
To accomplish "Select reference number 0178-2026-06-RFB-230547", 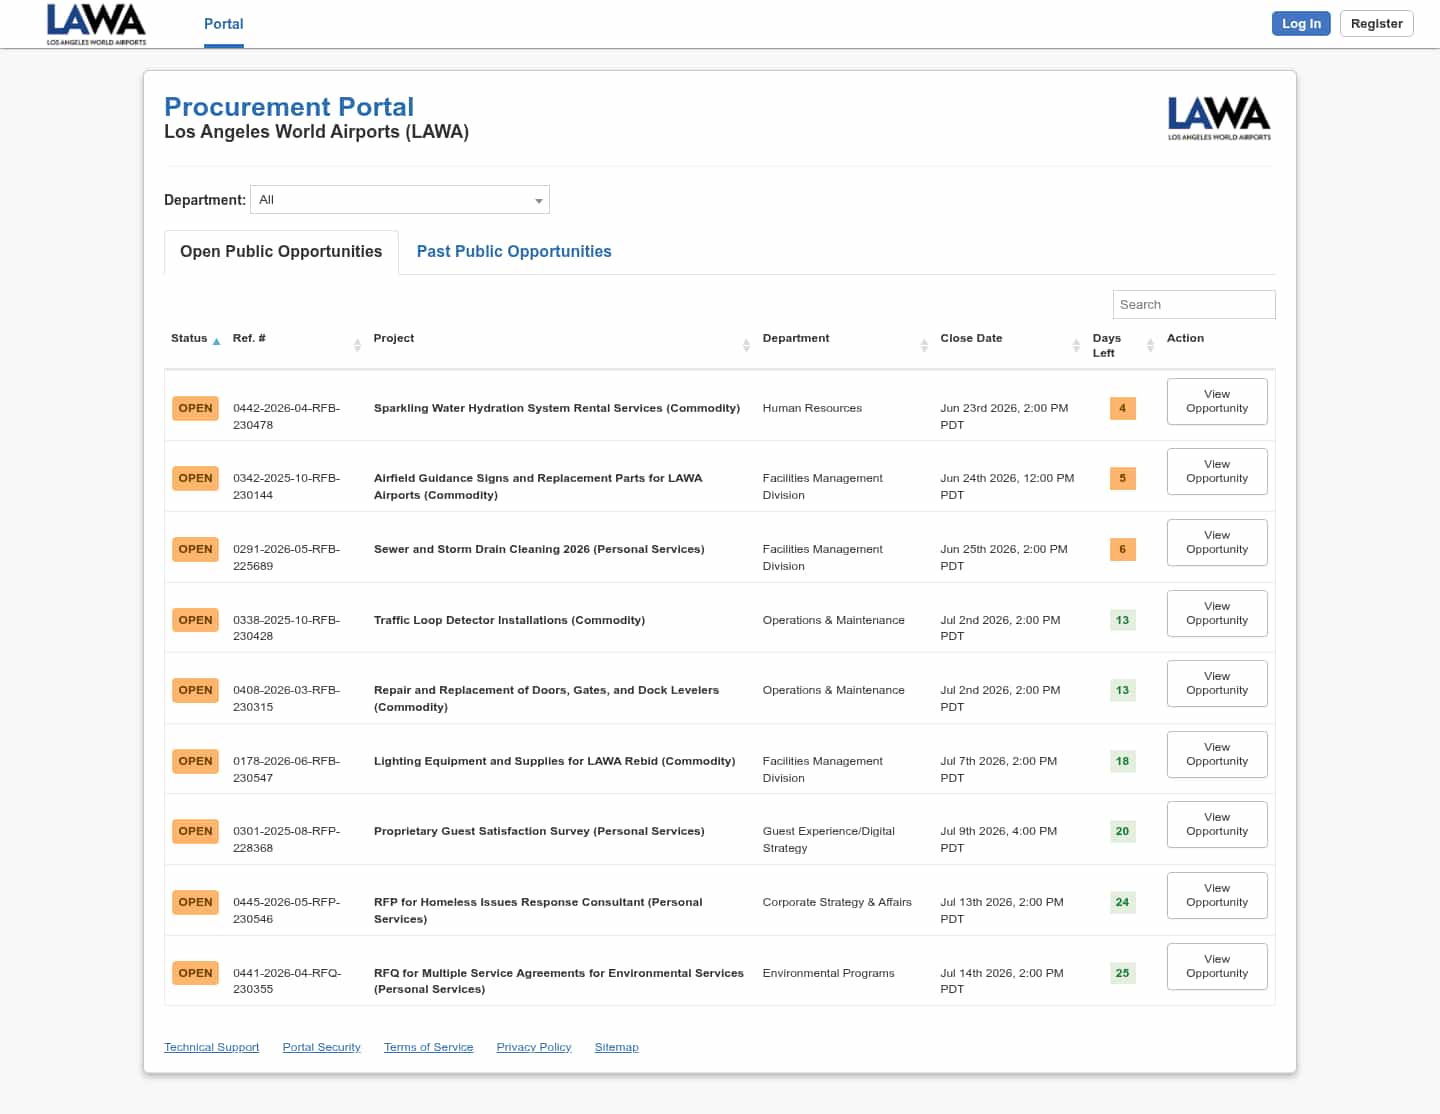I will click(287, 769).
